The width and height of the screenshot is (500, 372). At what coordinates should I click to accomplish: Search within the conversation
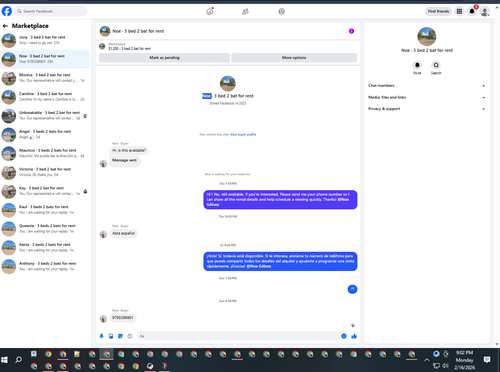436,65
